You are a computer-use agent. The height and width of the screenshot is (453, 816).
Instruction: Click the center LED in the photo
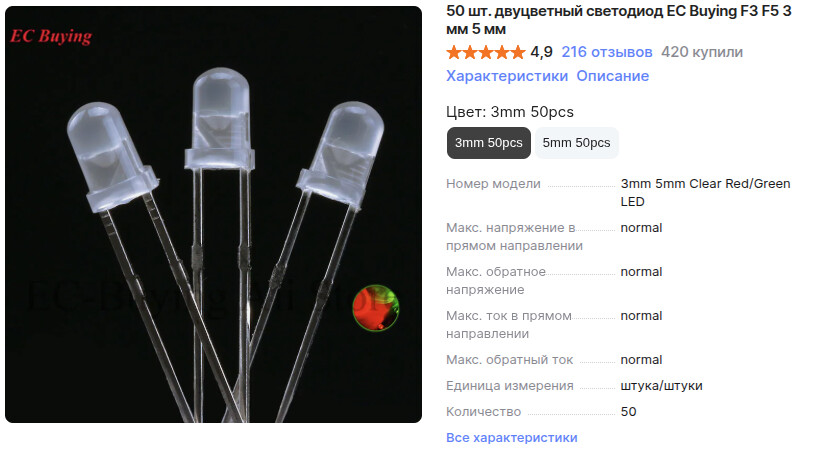220,119
